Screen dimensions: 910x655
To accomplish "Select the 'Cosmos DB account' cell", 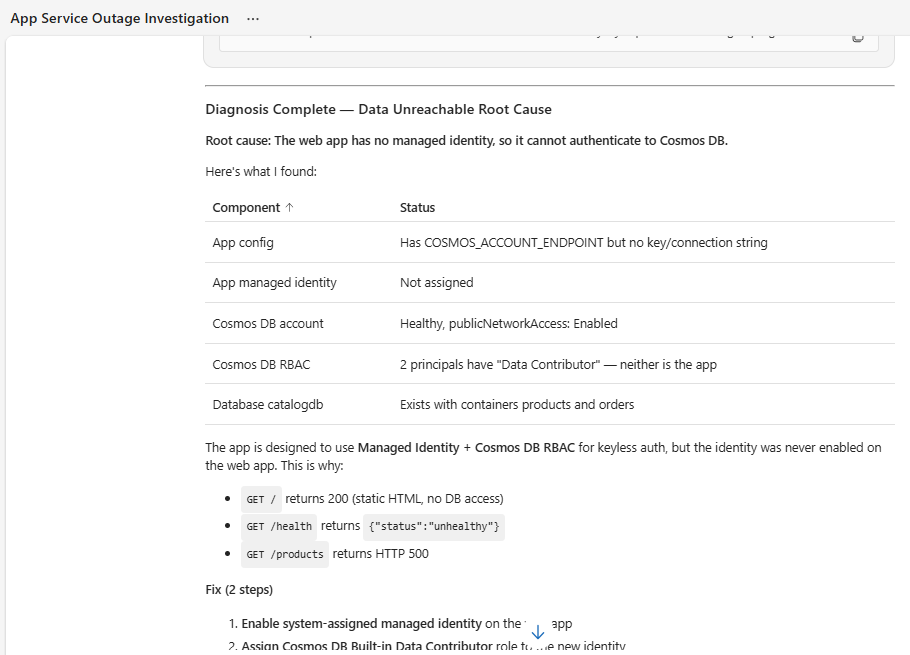I will pyautogui.click(x=268, y=324).
